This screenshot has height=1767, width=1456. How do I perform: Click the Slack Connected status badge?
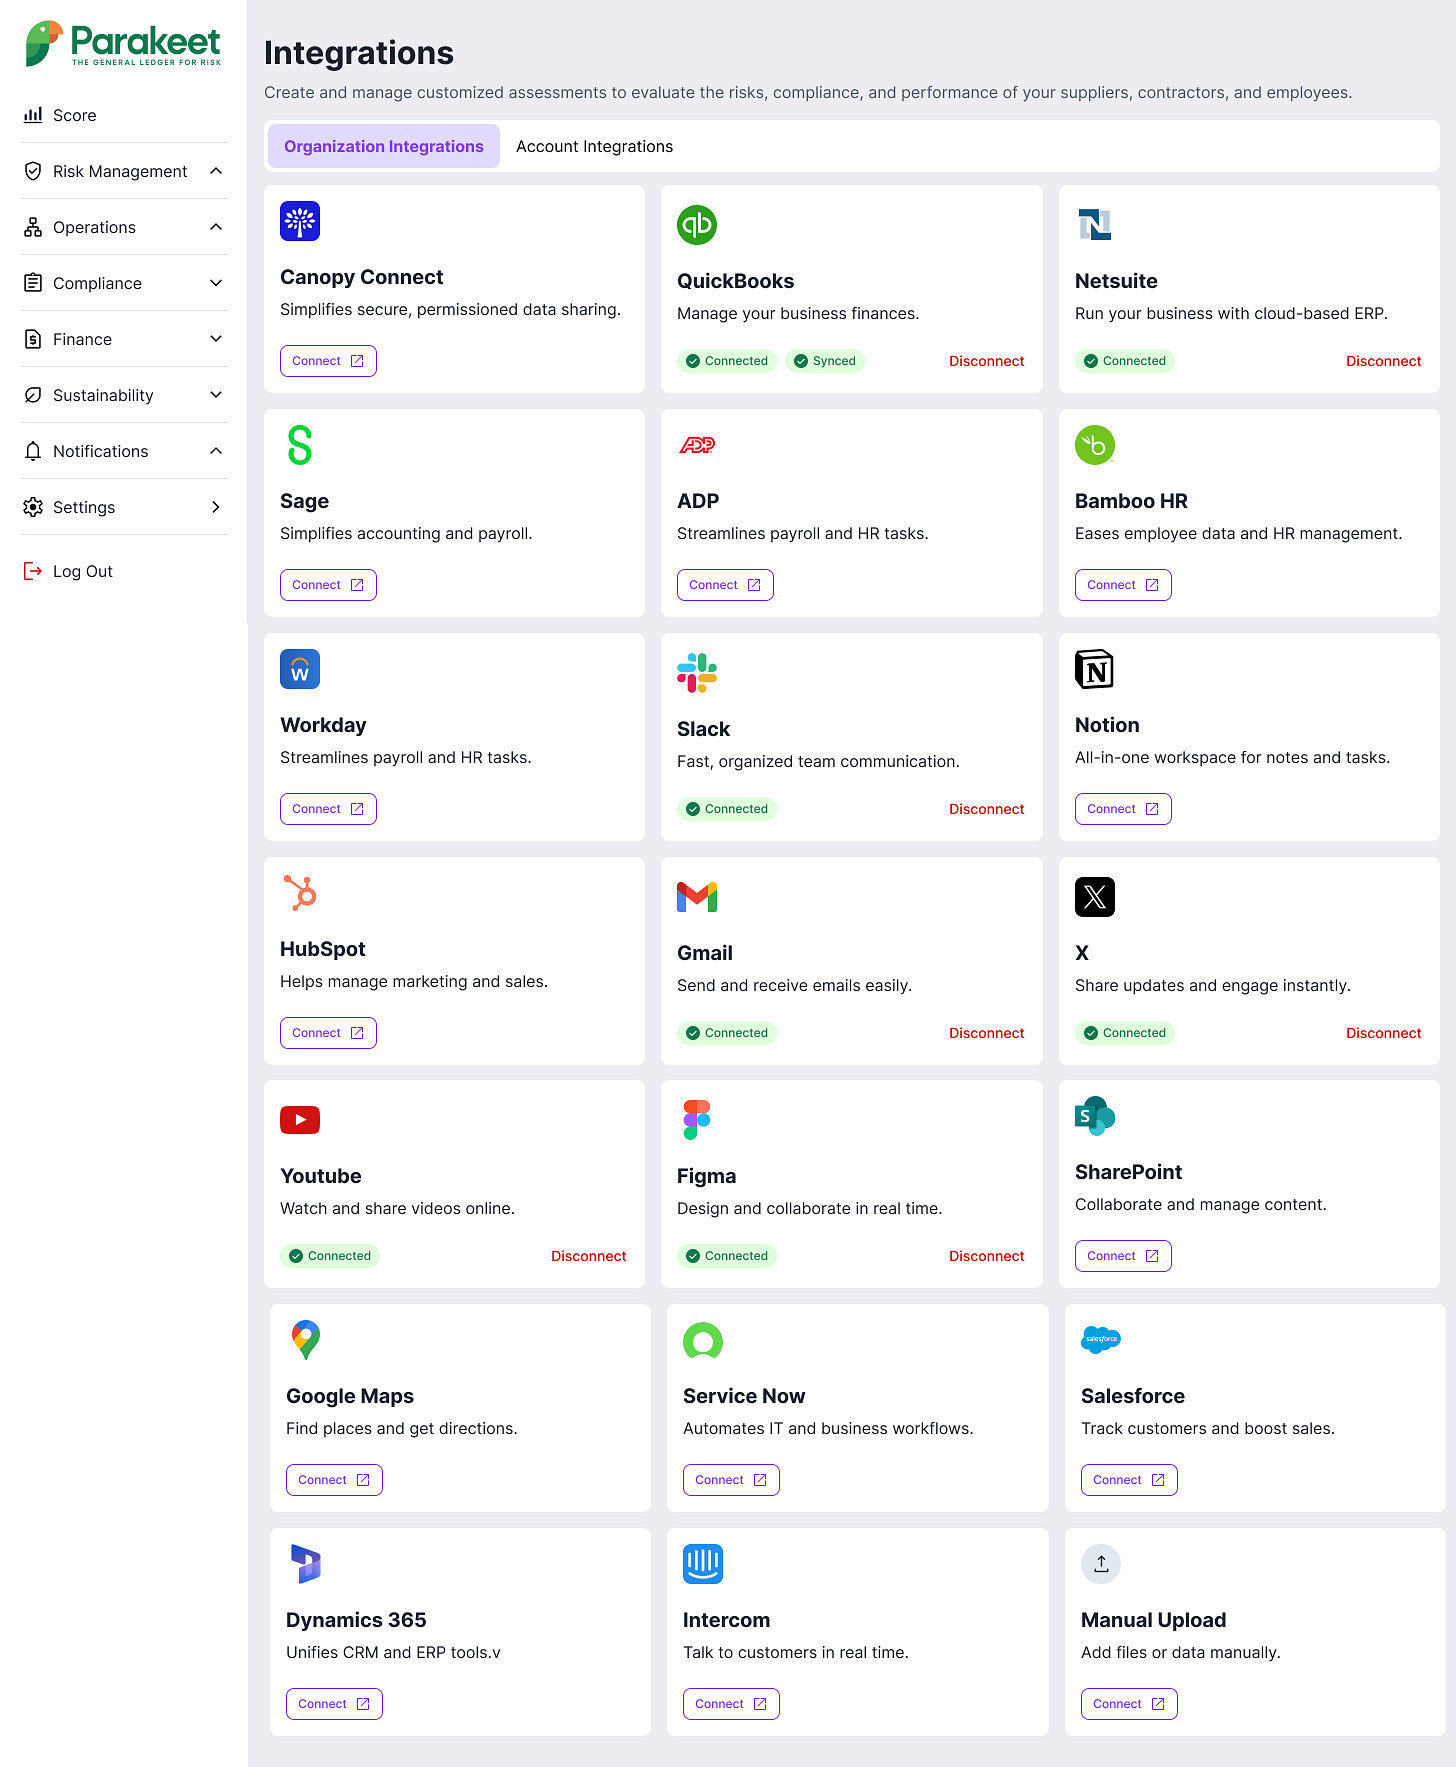point(727,809)
